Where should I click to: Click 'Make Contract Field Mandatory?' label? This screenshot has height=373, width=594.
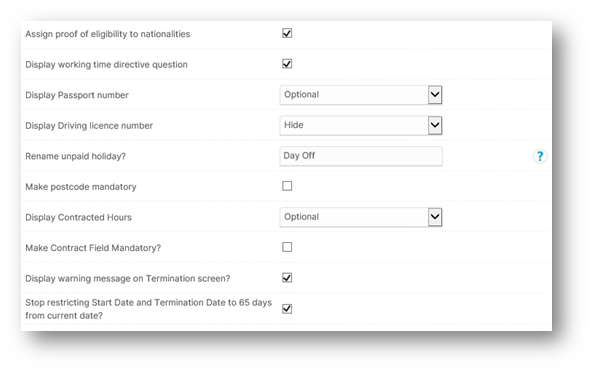[x=93, y=248]
